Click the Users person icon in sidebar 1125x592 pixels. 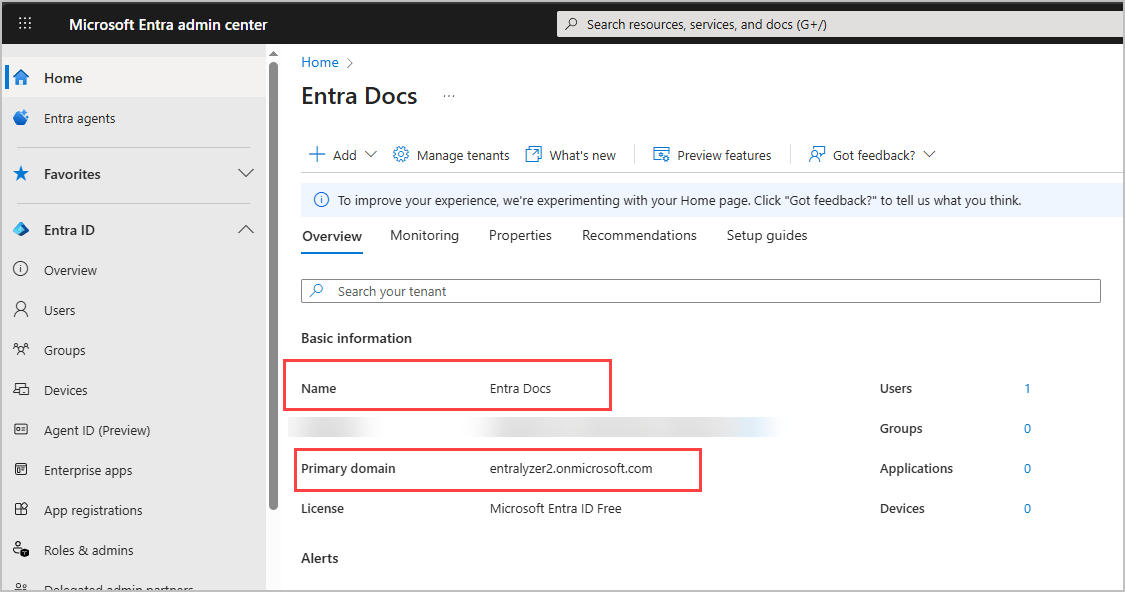pos(21,310)
